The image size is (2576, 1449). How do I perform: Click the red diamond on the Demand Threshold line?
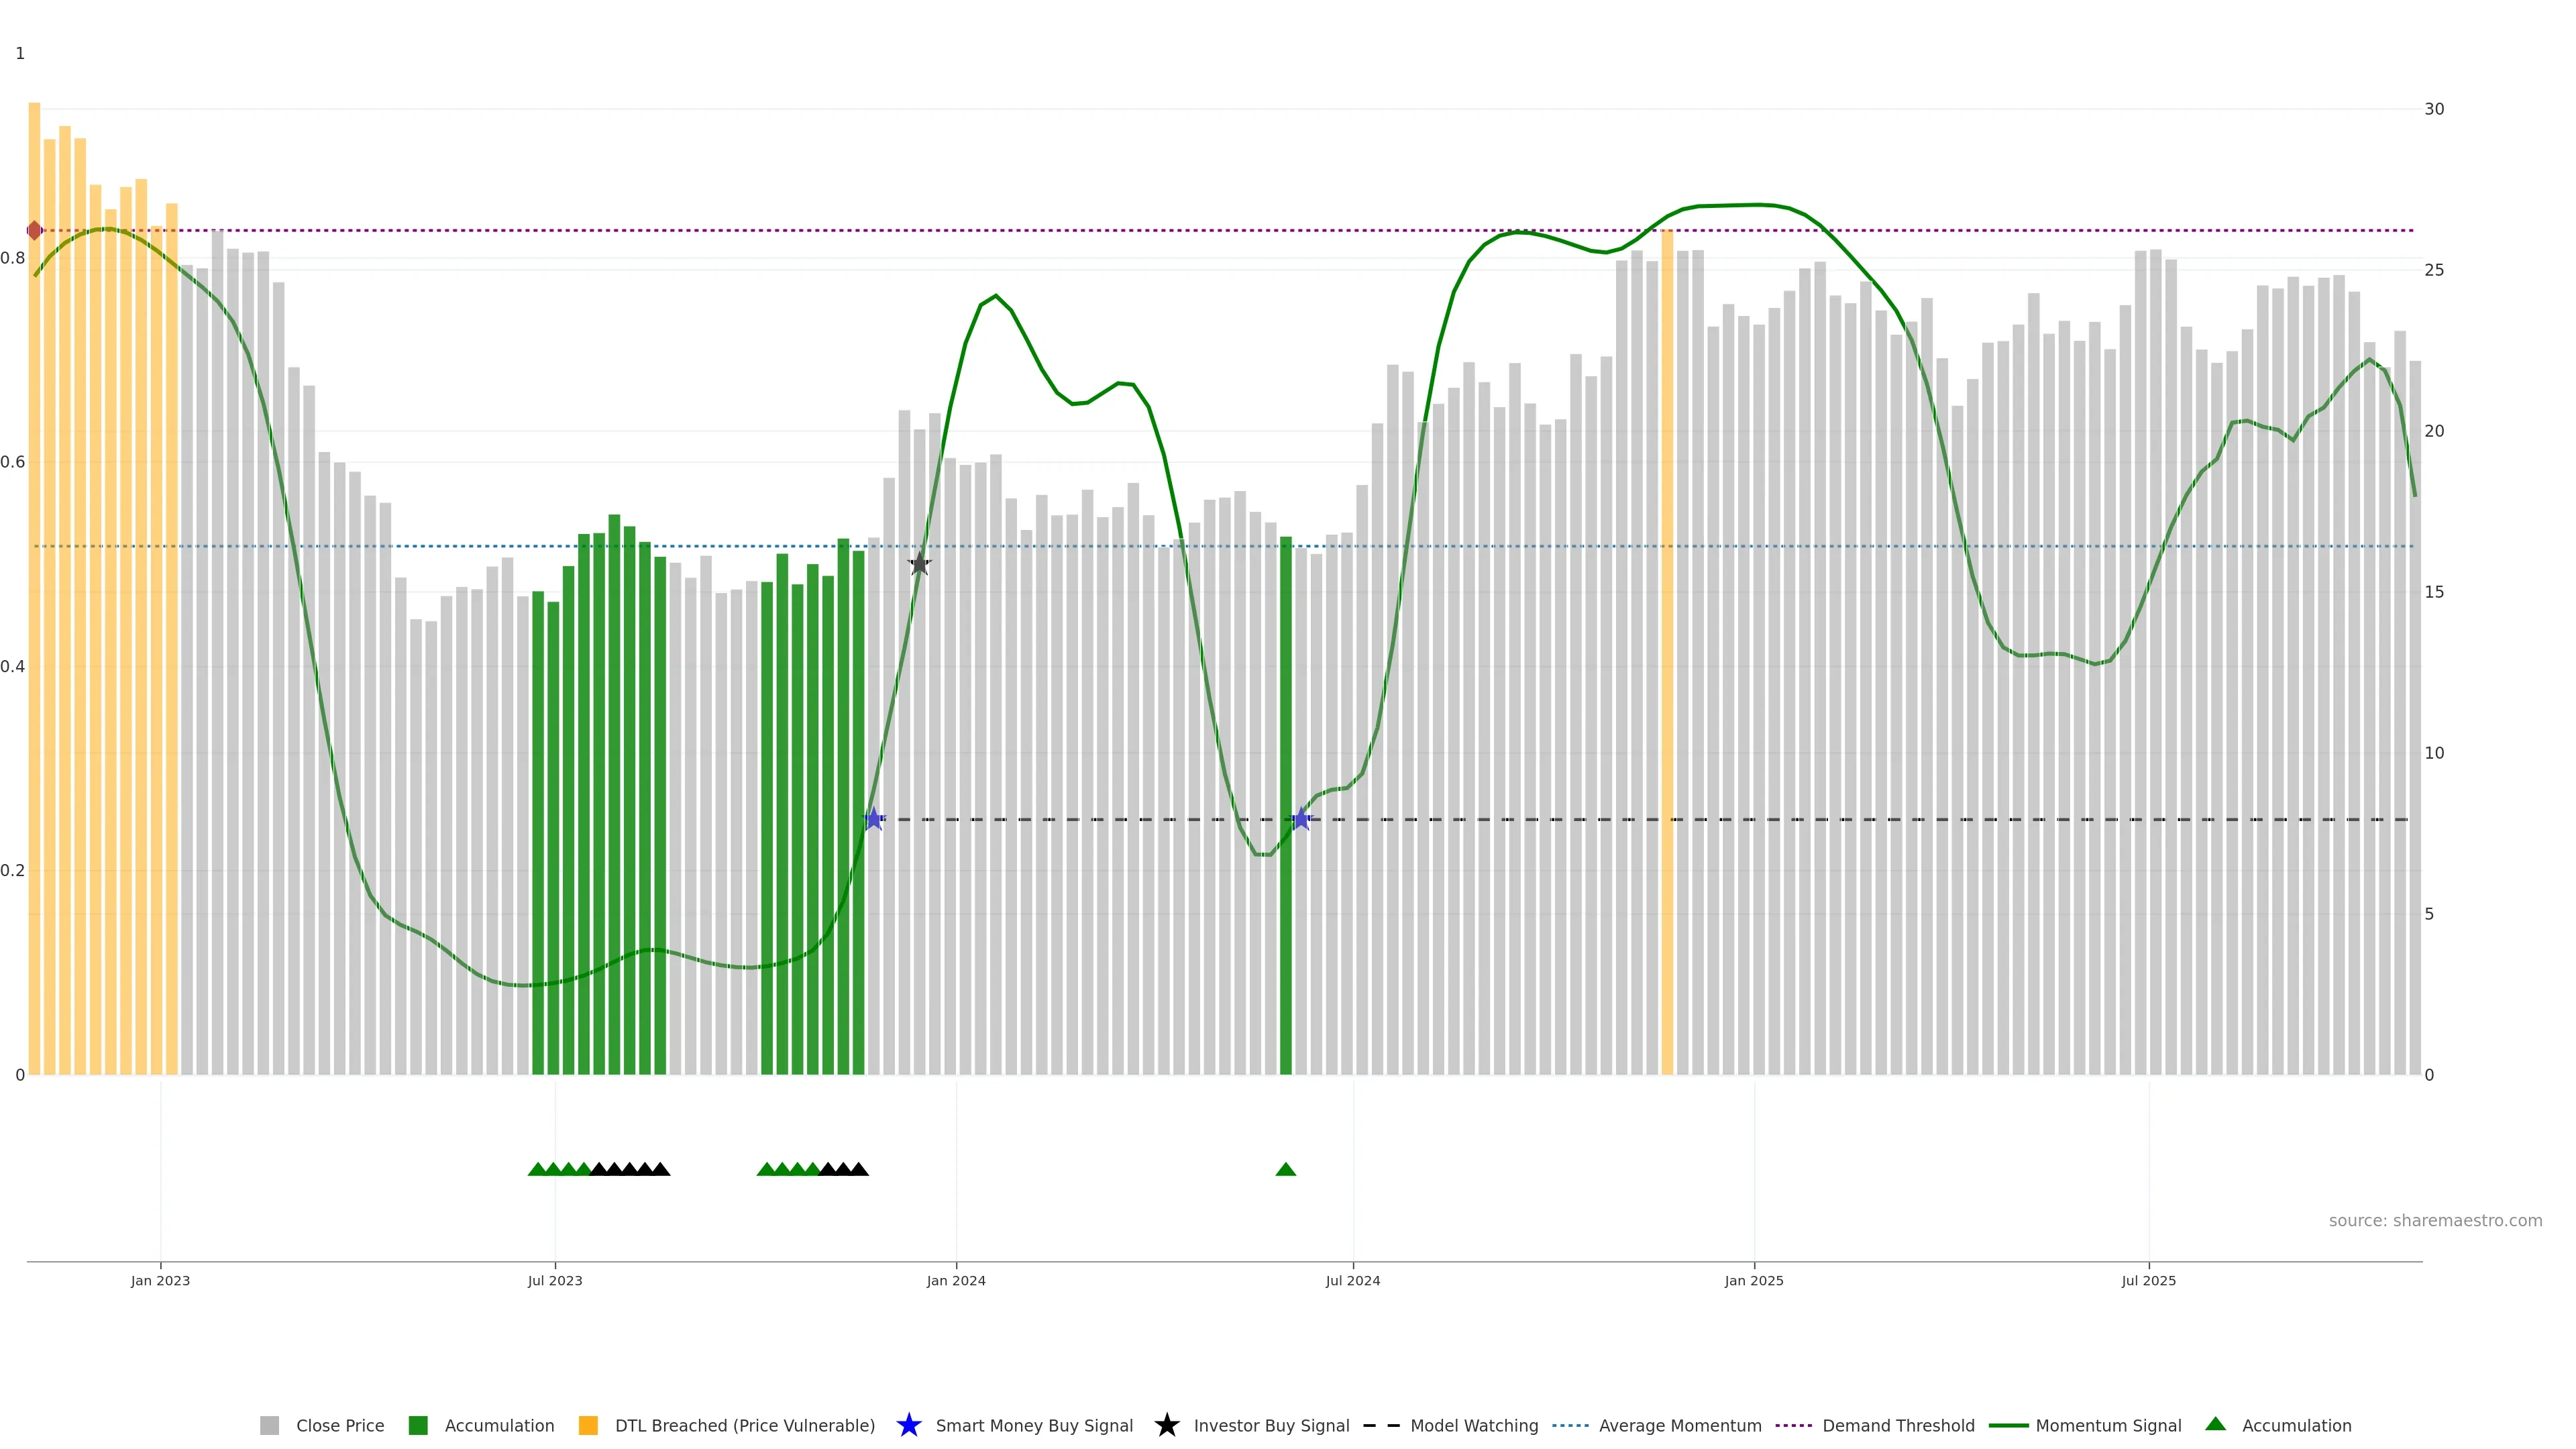coord(35,231)
